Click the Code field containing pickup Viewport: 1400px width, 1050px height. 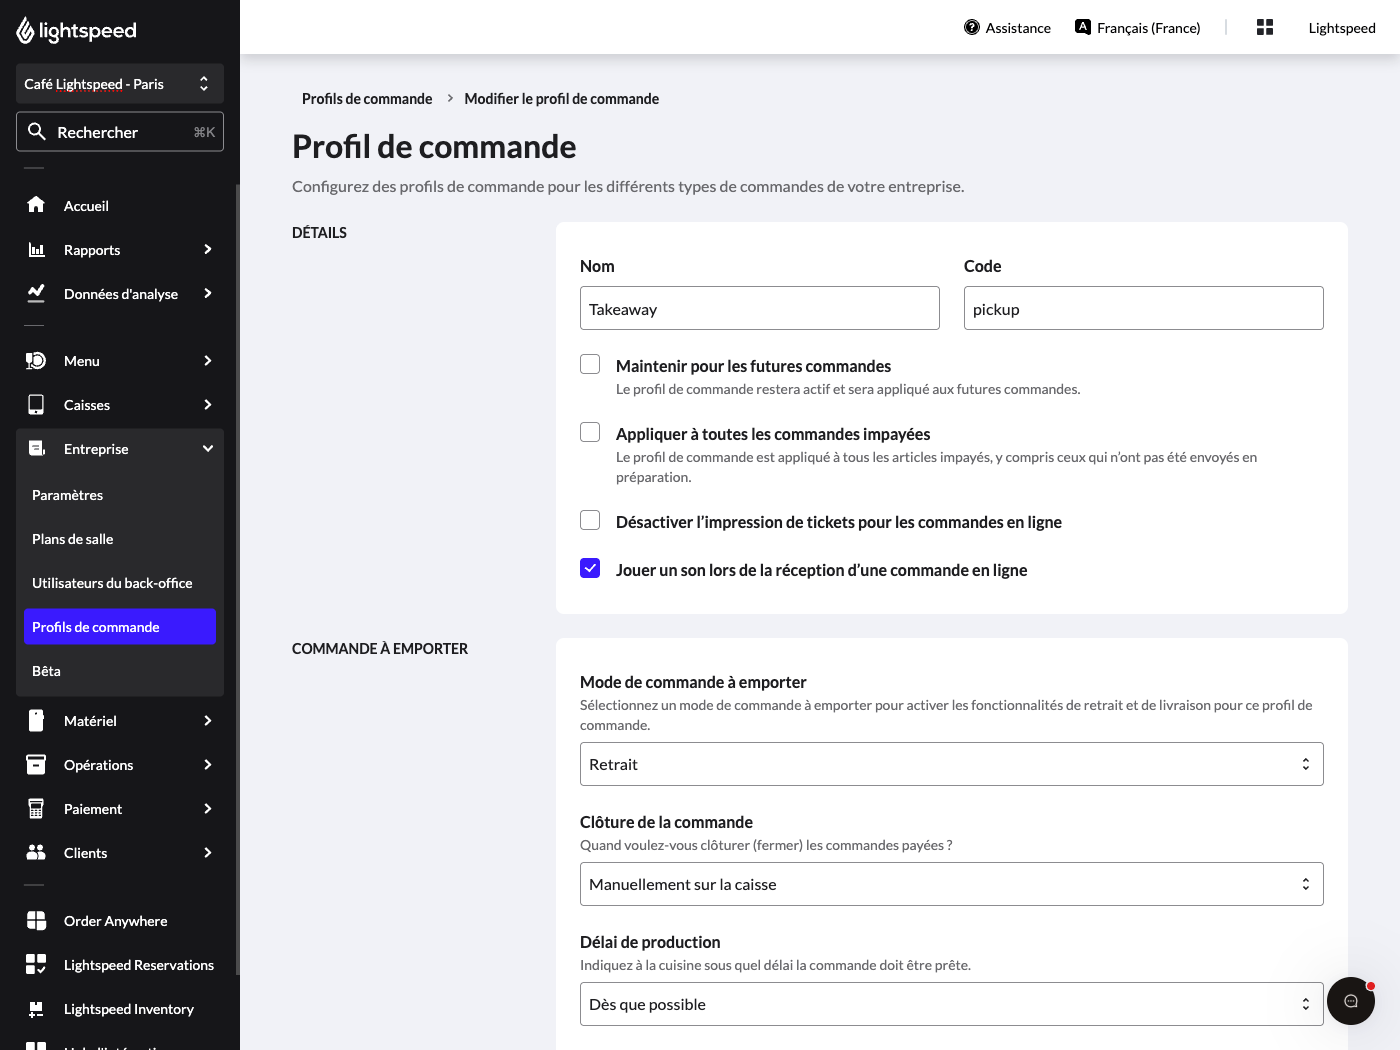(1144, 308)
